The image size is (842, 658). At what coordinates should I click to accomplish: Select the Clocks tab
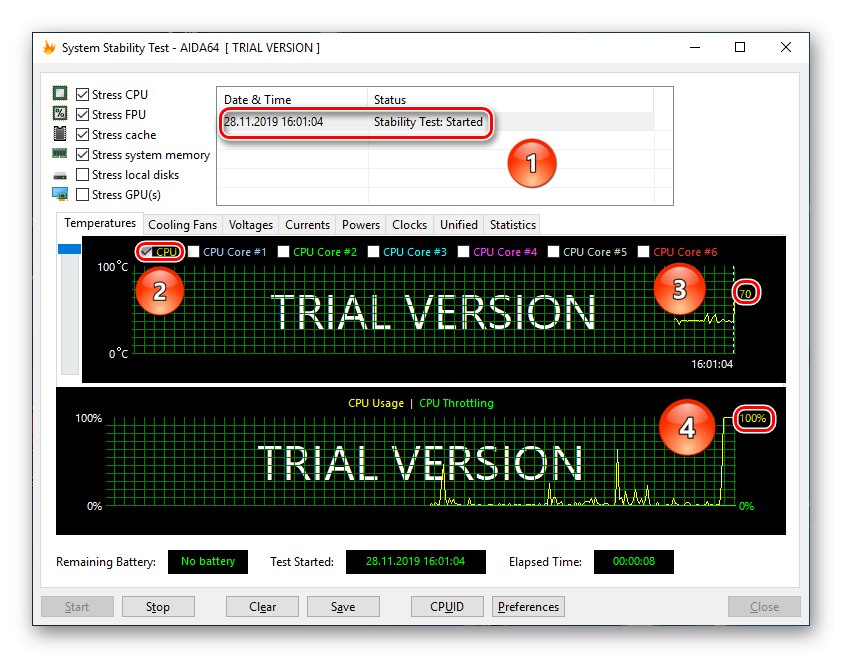pos(409,225)
